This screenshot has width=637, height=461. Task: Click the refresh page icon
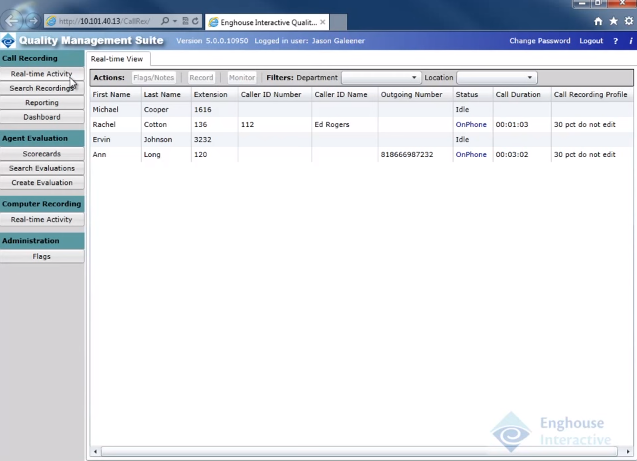pyautogui.click(x=195, y=21)
